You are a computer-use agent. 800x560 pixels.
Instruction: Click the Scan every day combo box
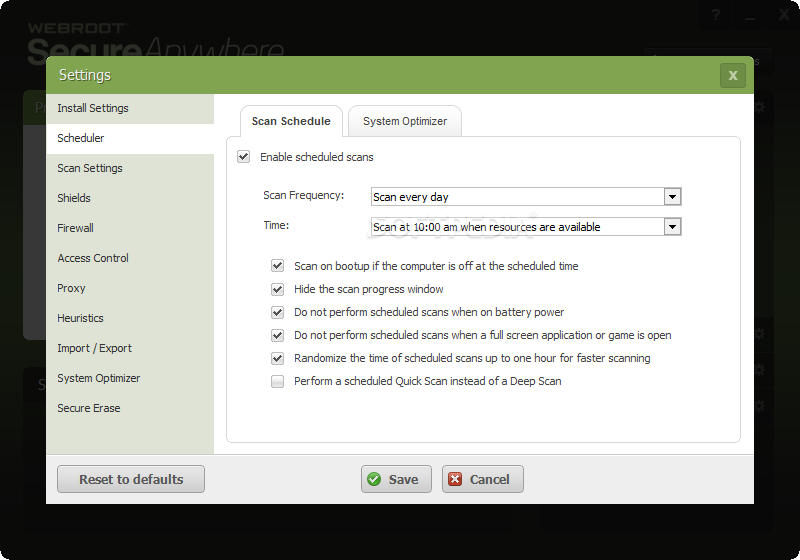coord(526,197)
